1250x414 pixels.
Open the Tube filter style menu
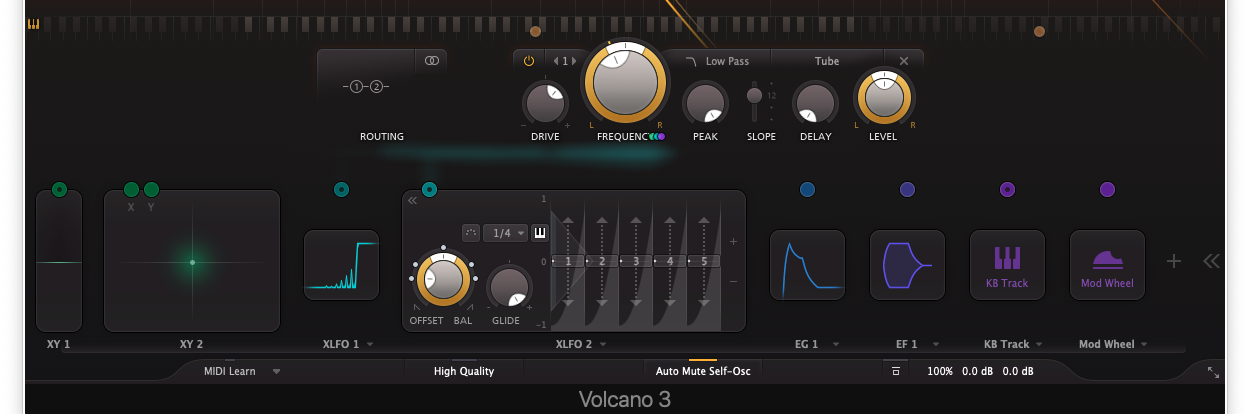pos(827,61)
